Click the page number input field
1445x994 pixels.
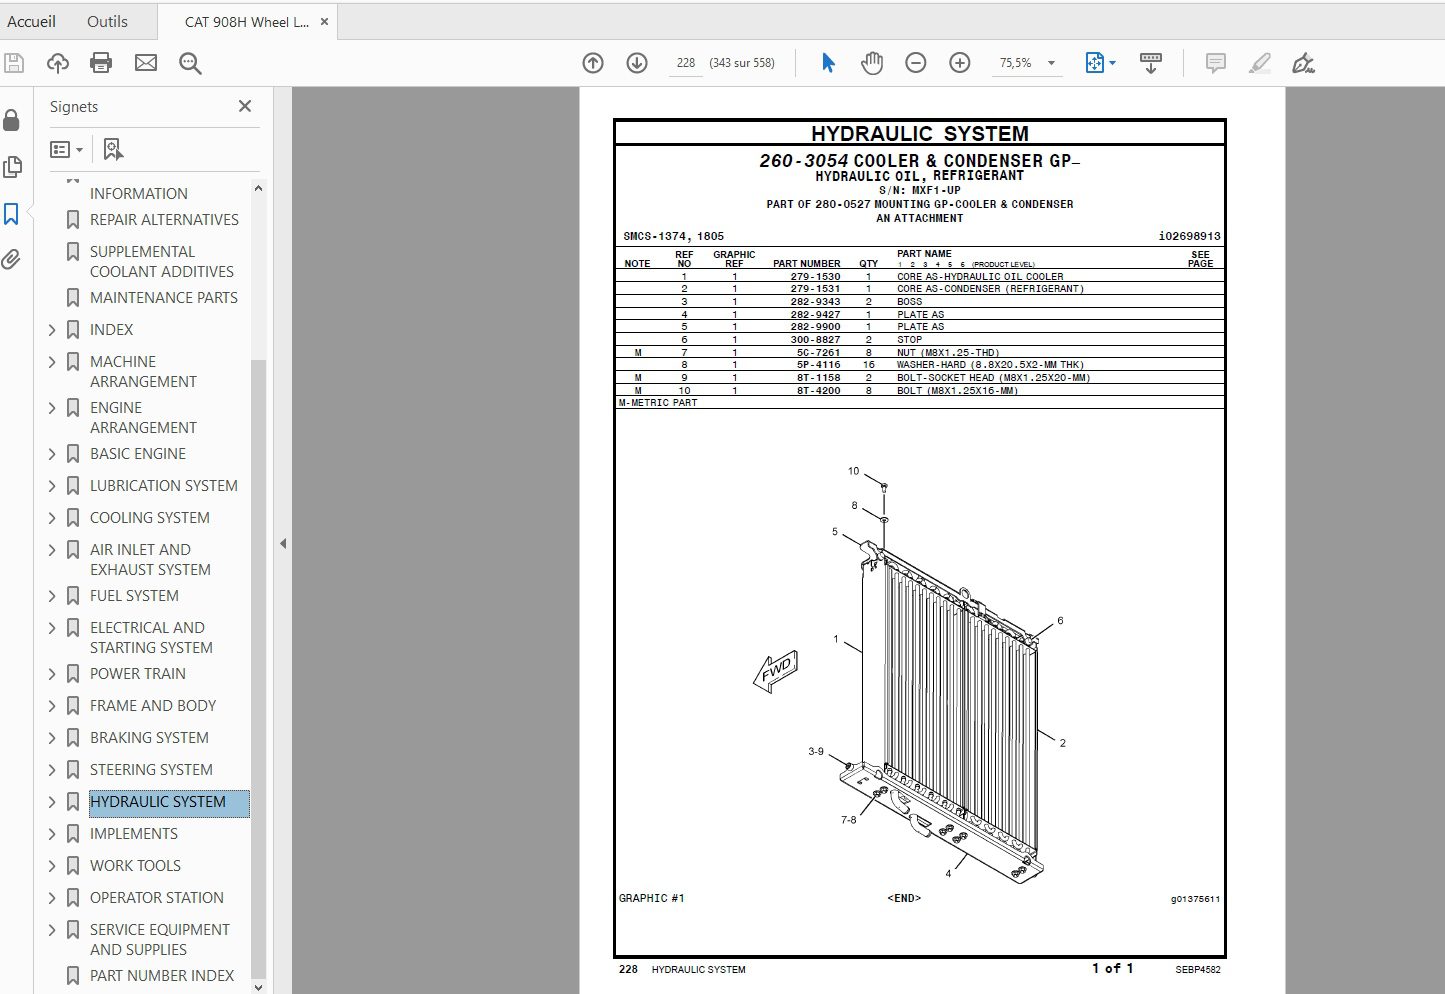point(686,63)
